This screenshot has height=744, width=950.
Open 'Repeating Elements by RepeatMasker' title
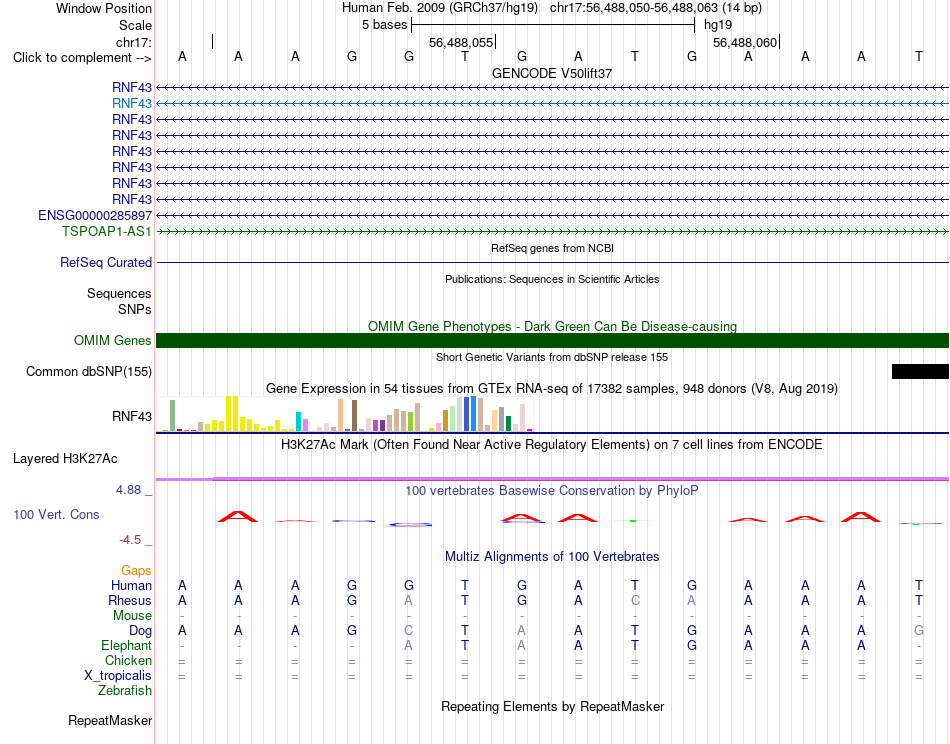pyautogui.click(x=553, y=706)
